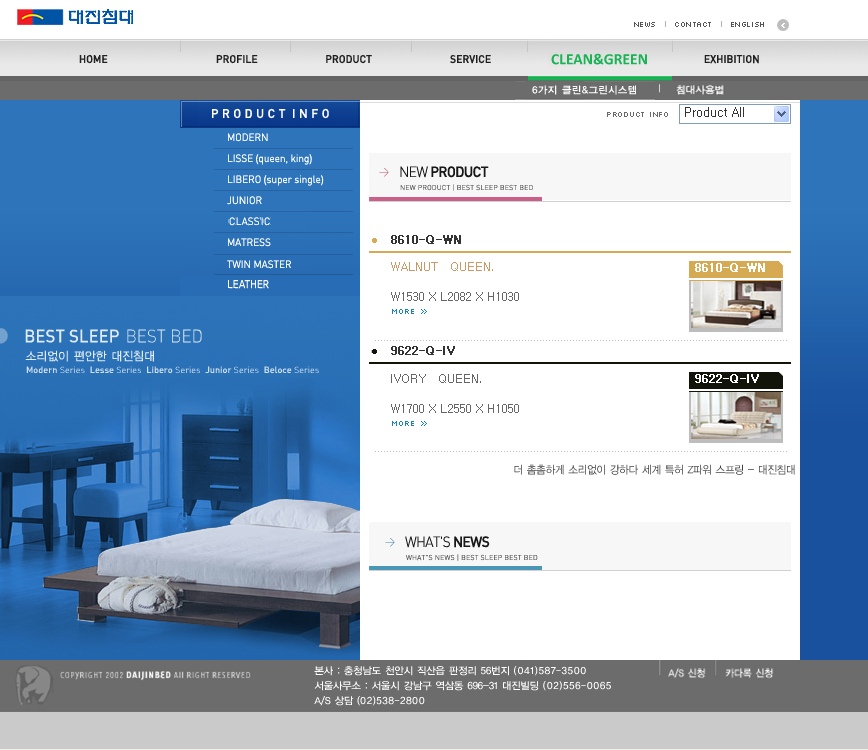Switch to the ENGLISH site

tap(747, 24)
